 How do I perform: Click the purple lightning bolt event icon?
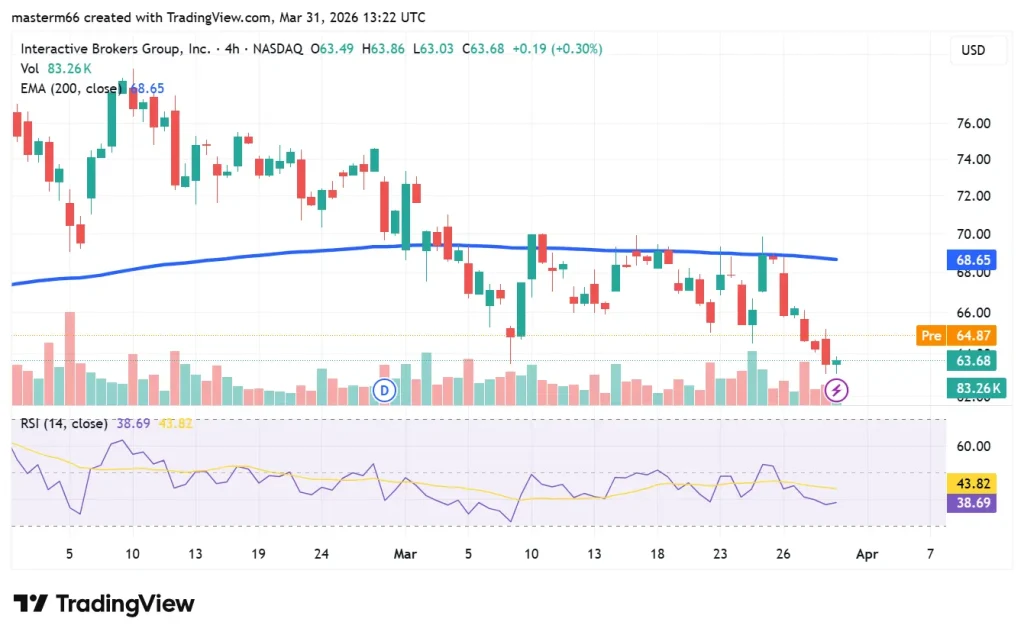tap(834, 390)
